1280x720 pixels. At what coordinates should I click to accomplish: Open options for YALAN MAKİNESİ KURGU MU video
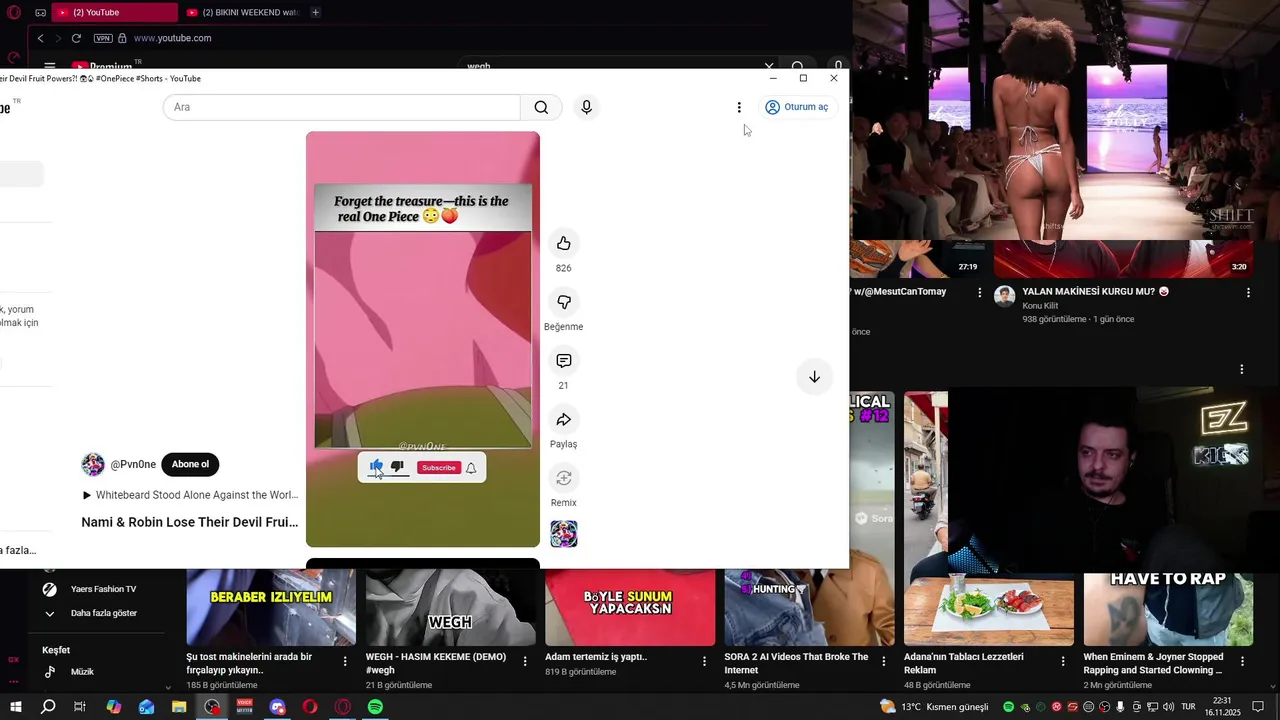point(1248,292)
